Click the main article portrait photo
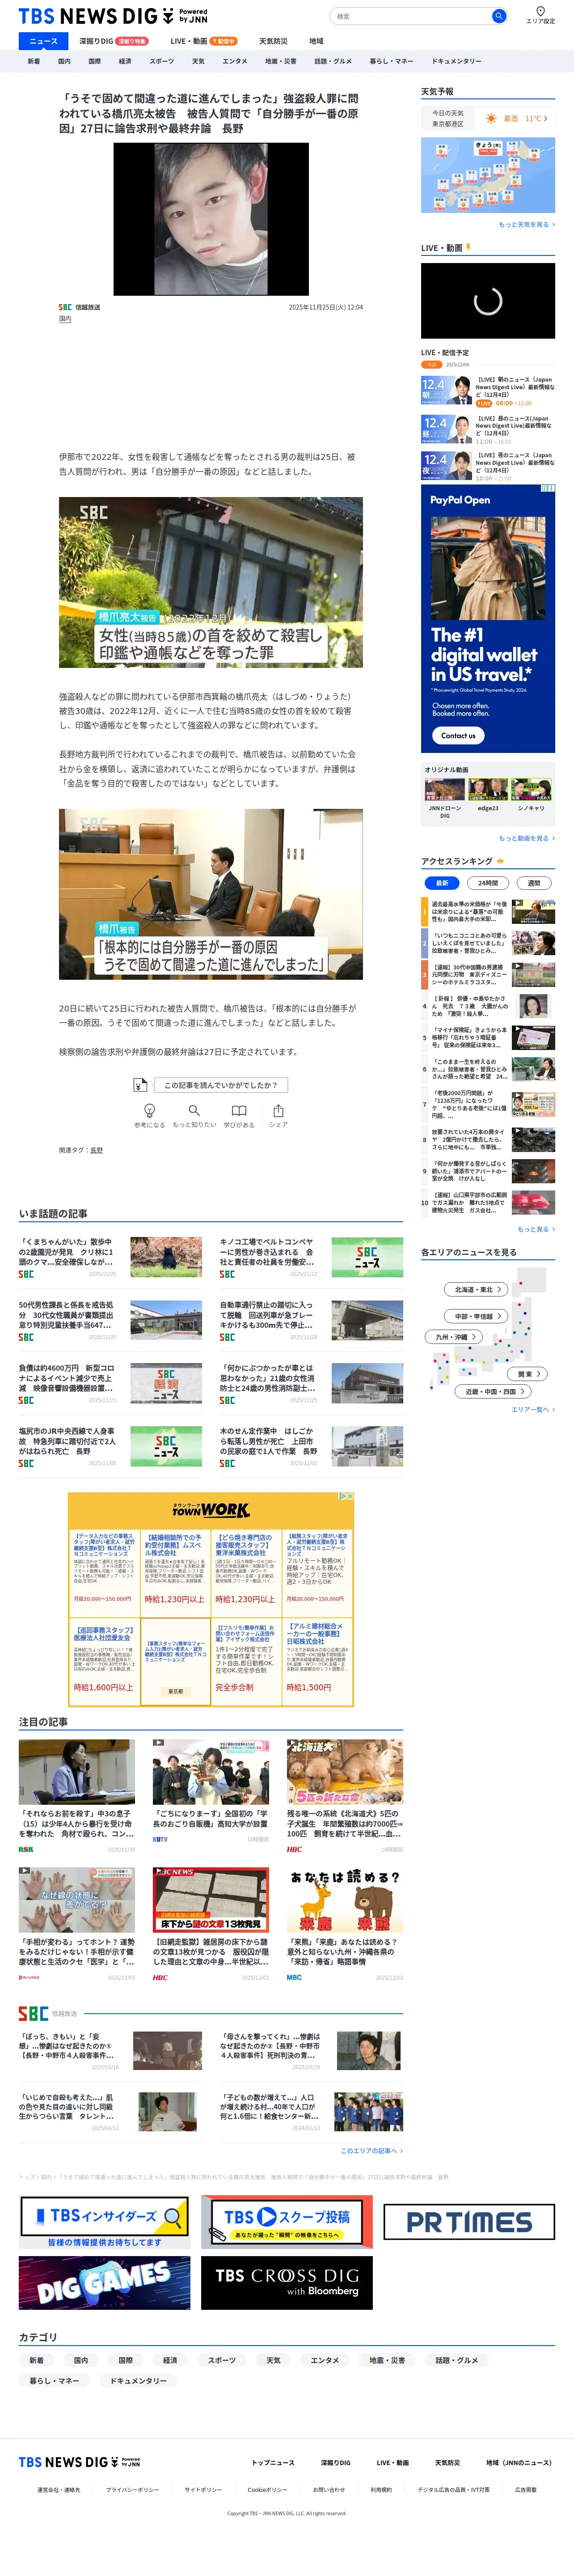 (x=211, y=219)
